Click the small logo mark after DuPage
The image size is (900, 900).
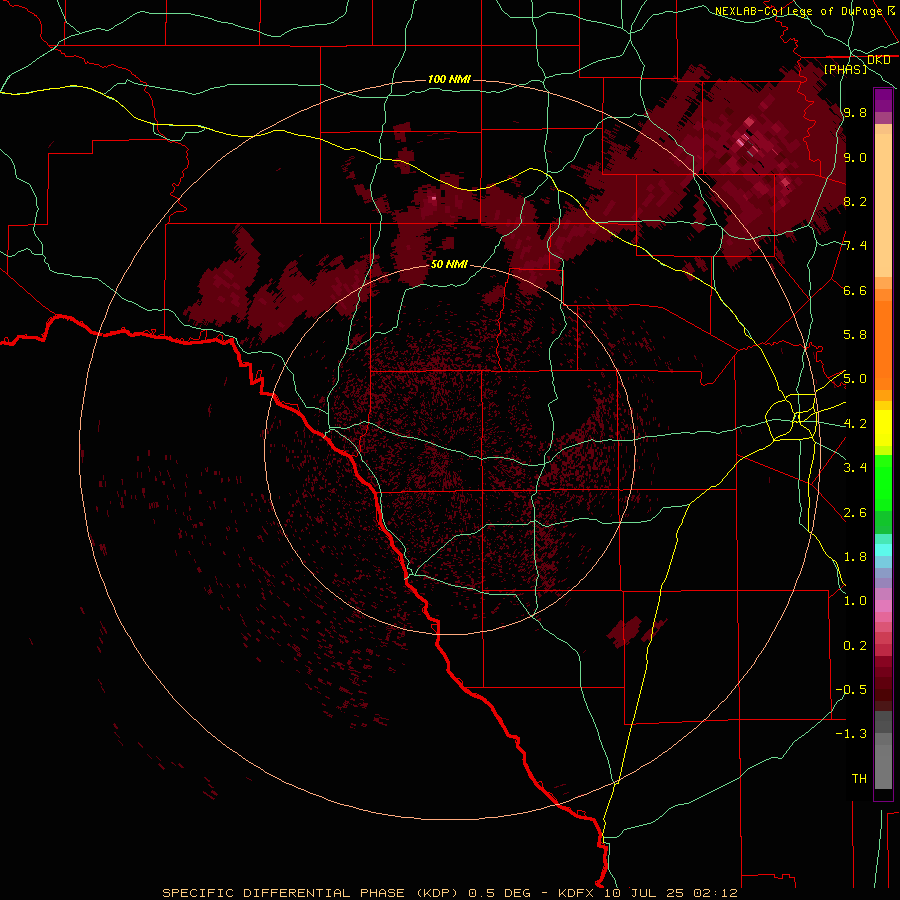coord(891,10)
